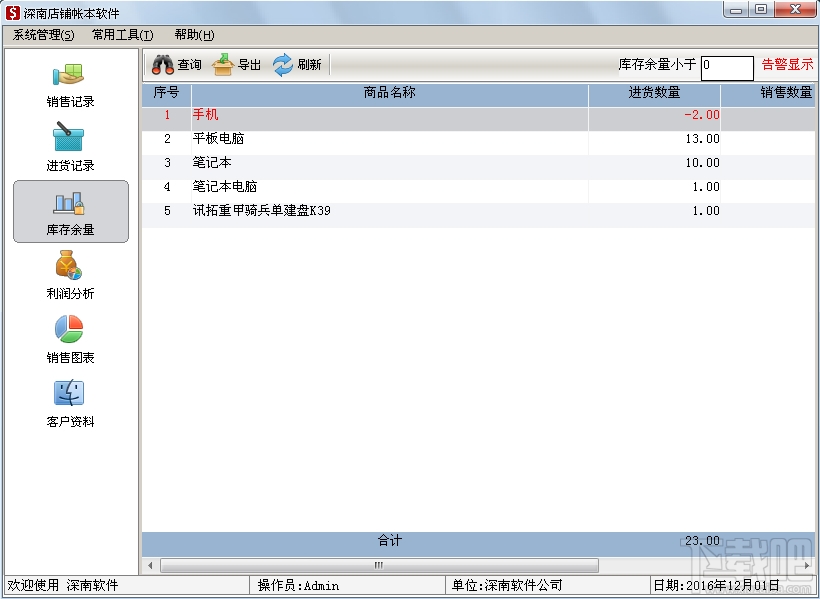Close the 深南店铺帐本软件 window

(x=795, y=10)
